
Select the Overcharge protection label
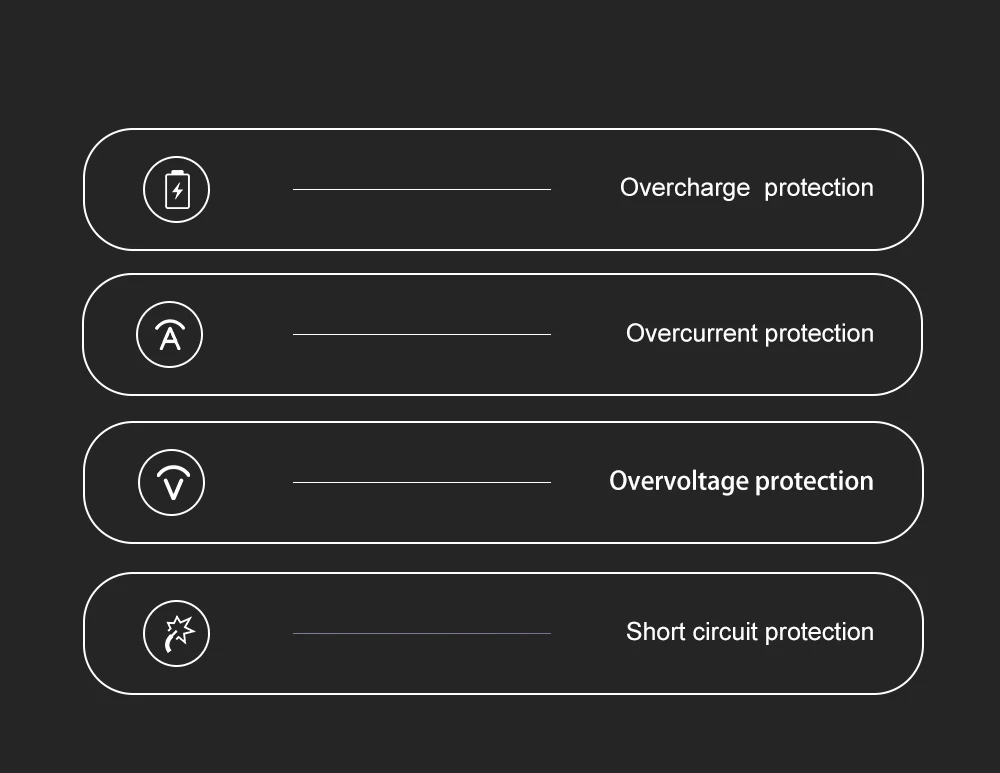click(747, 188)
